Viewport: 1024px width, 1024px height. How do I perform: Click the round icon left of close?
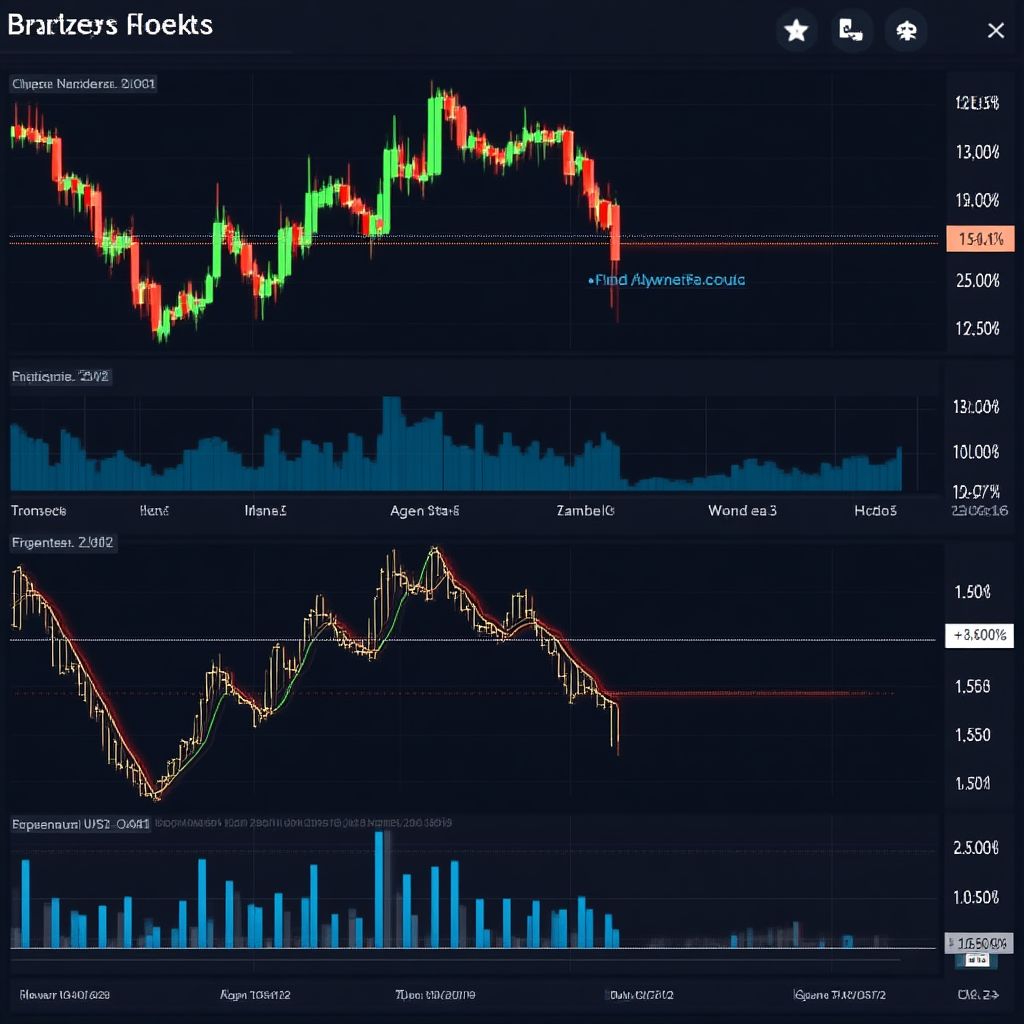[x=906, y=31]
